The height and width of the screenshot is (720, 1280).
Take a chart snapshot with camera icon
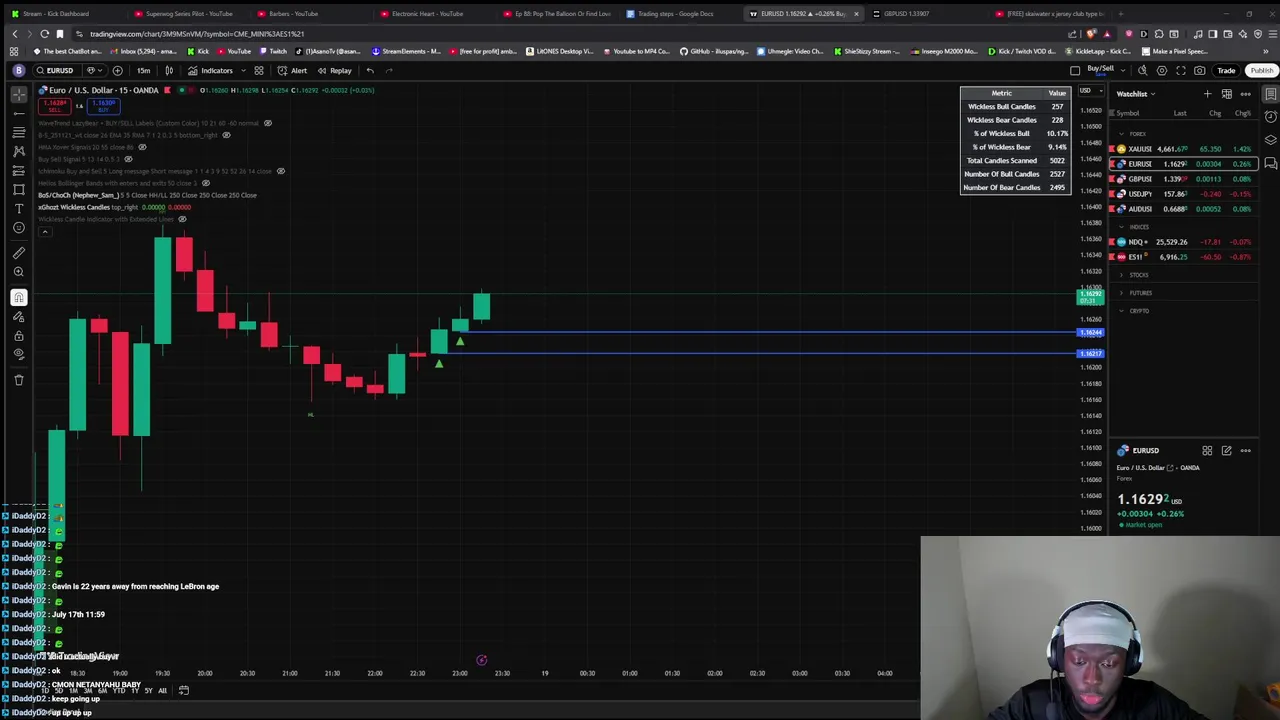click(x=1200, y=70)
